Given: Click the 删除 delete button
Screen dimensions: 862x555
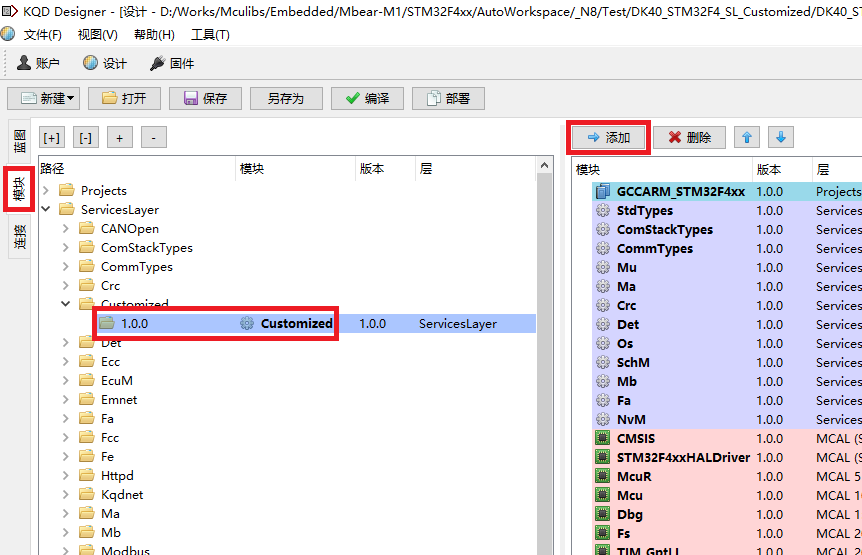Looking at the screenshot, I should pyautogui.click(x=689, y=137).
